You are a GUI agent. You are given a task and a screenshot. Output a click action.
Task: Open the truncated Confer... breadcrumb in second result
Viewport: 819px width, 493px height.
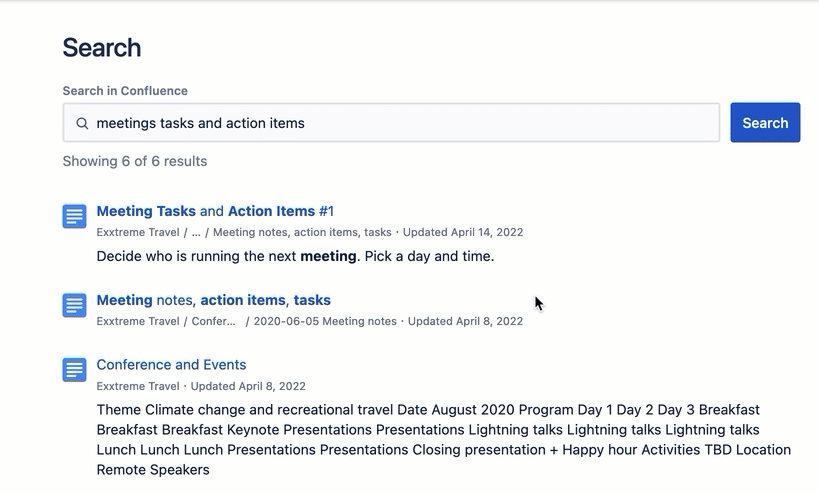coord(213,321)
